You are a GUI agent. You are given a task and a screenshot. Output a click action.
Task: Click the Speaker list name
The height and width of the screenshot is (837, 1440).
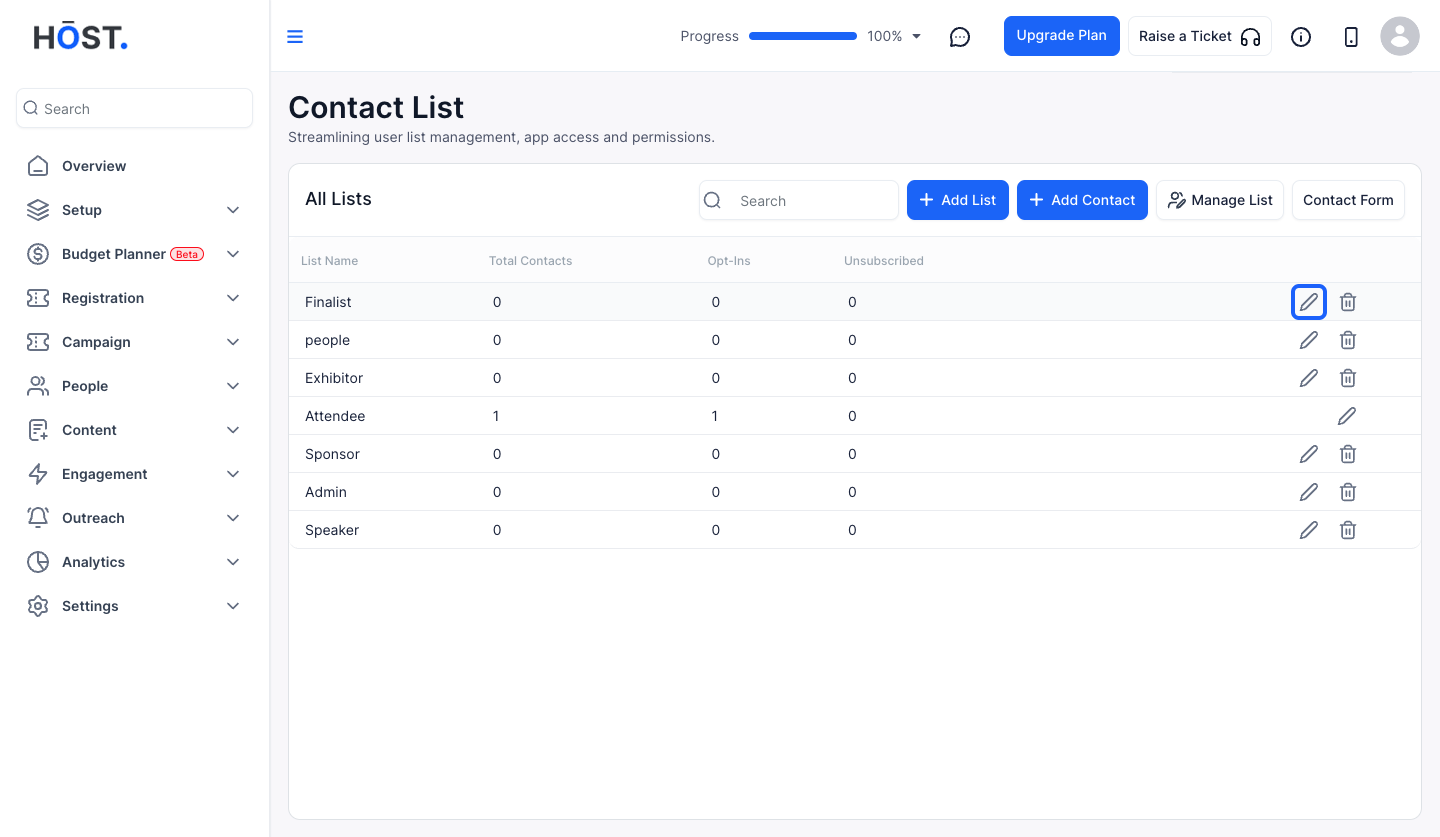point(332,530)
